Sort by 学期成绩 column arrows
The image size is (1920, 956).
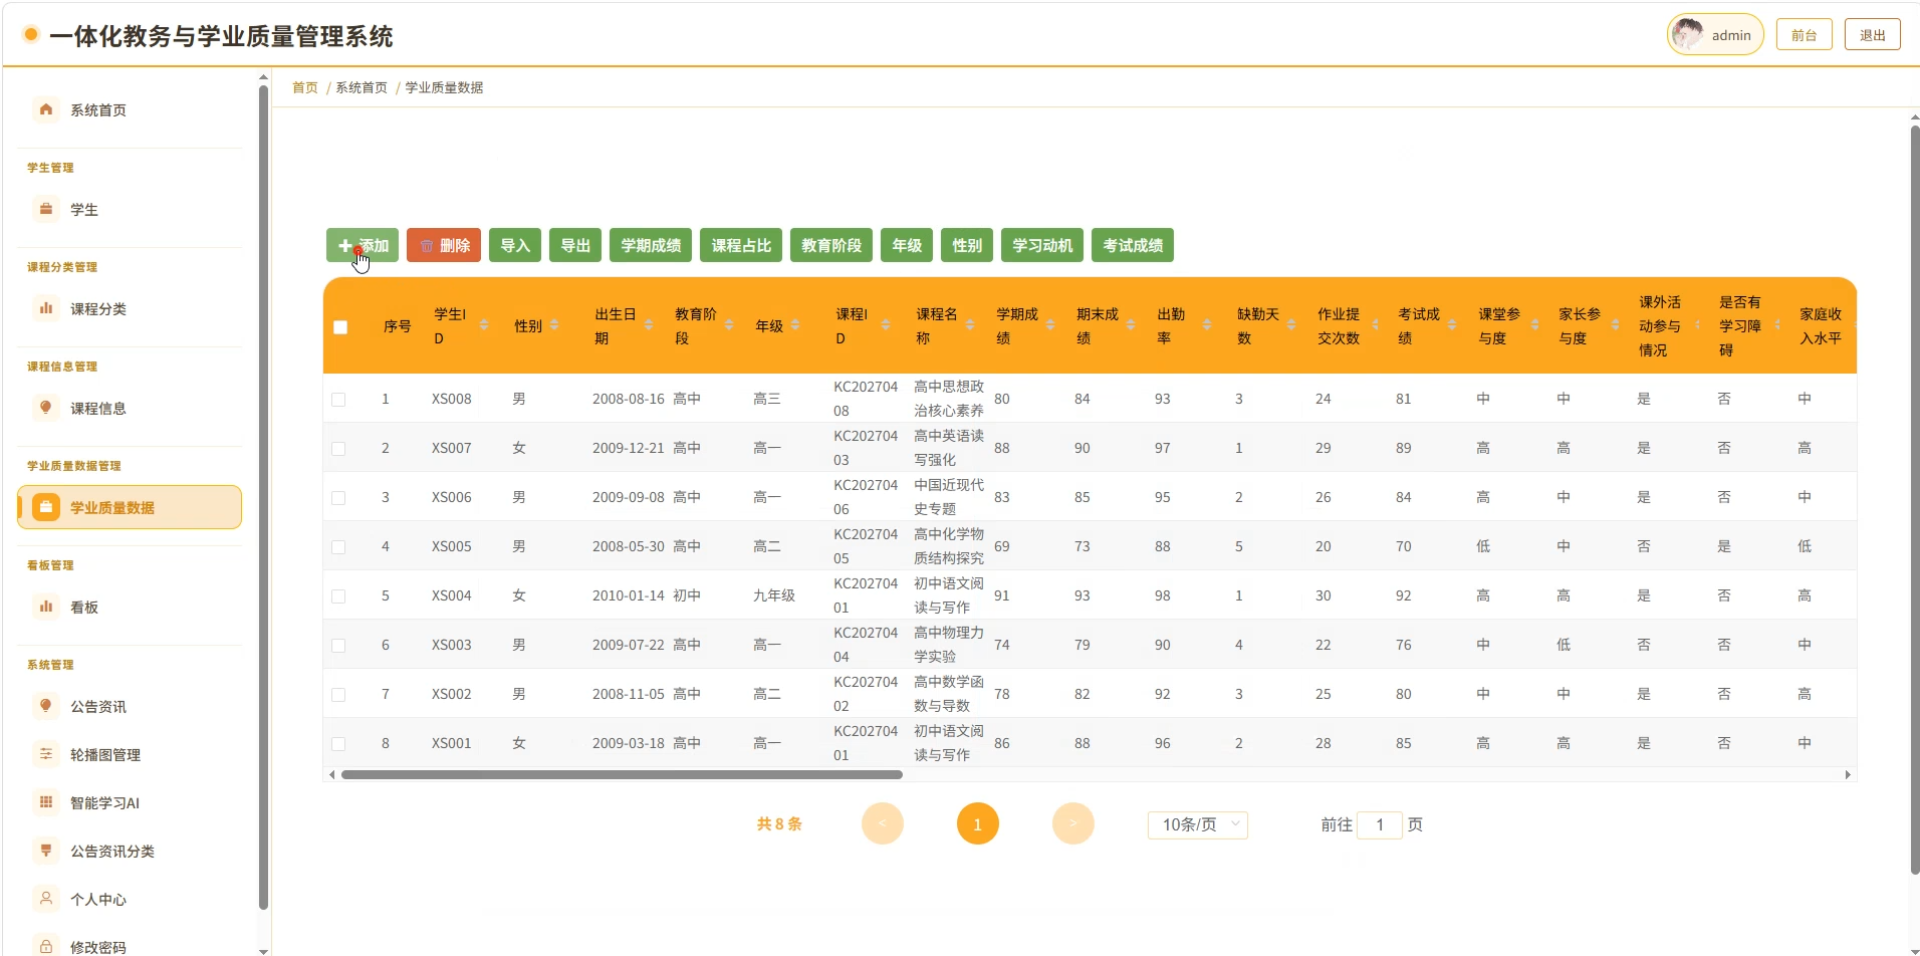click(x=1050, y=325)
